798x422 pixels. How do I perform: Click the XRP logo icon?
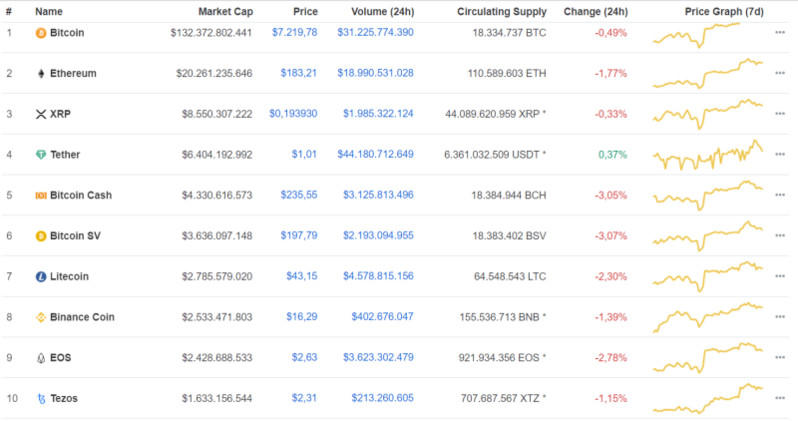tap(41, 114)
